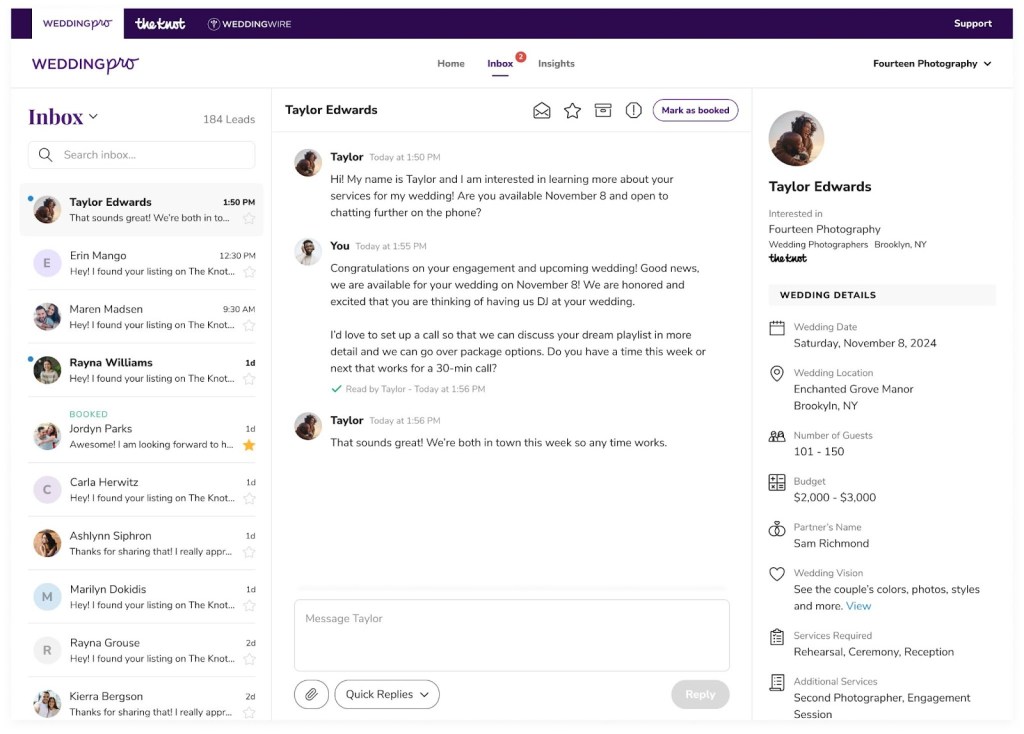Open Maren Madsen conversation

142,317
